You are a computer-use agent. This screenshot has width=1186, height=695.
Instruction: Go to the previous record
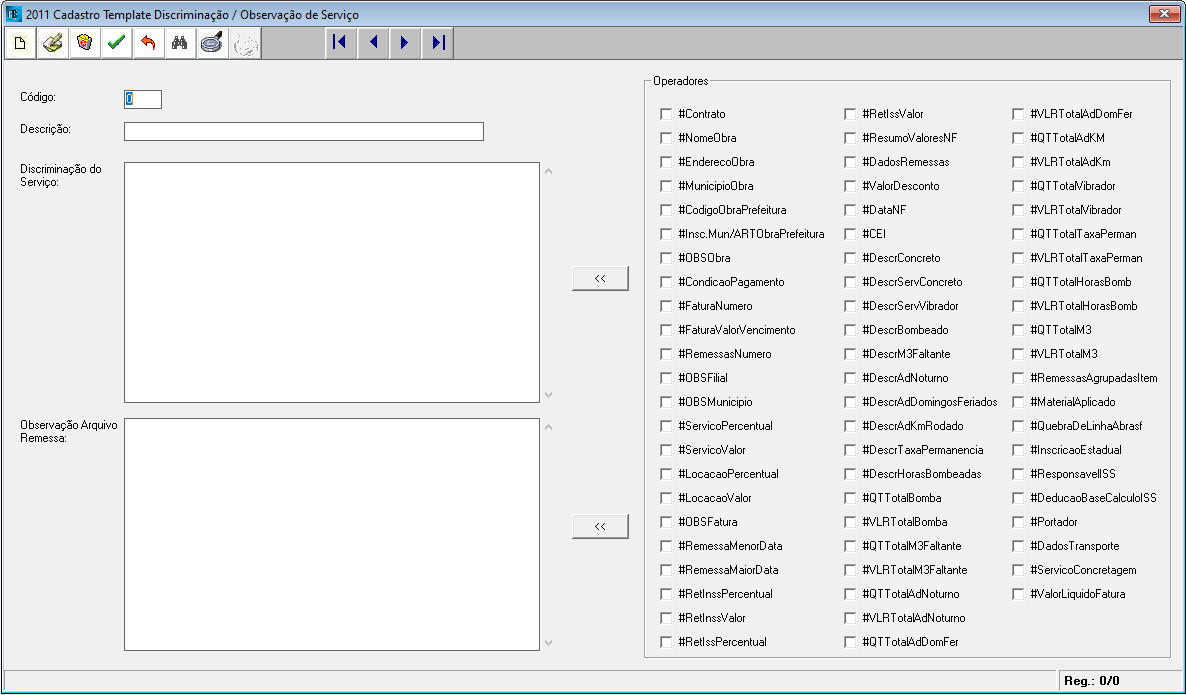click(373, 43)
